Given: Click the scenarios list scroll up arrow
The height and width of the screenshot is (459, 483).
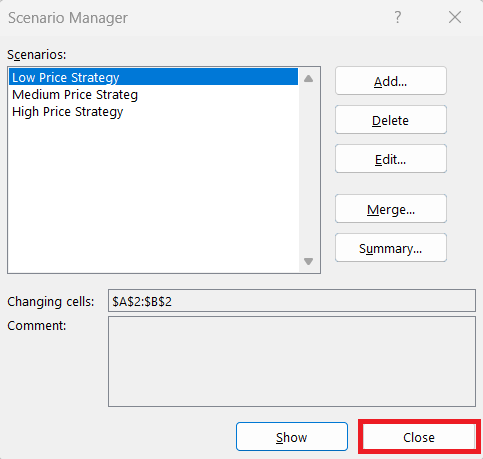Looking at the screenshot, I should click(308, 79).
